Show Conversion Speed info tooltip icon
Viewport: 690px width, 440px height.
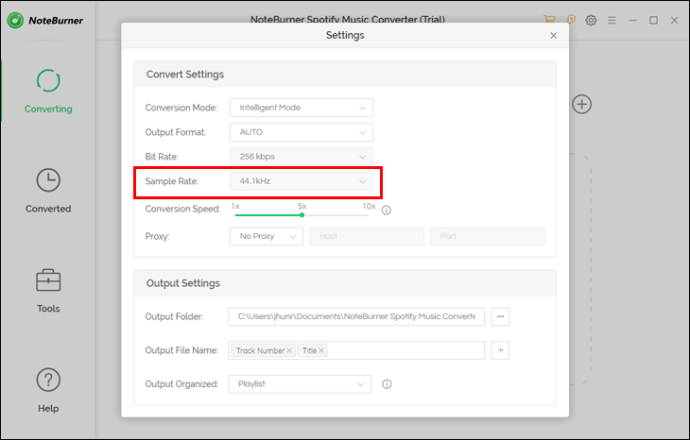[386, 210]
